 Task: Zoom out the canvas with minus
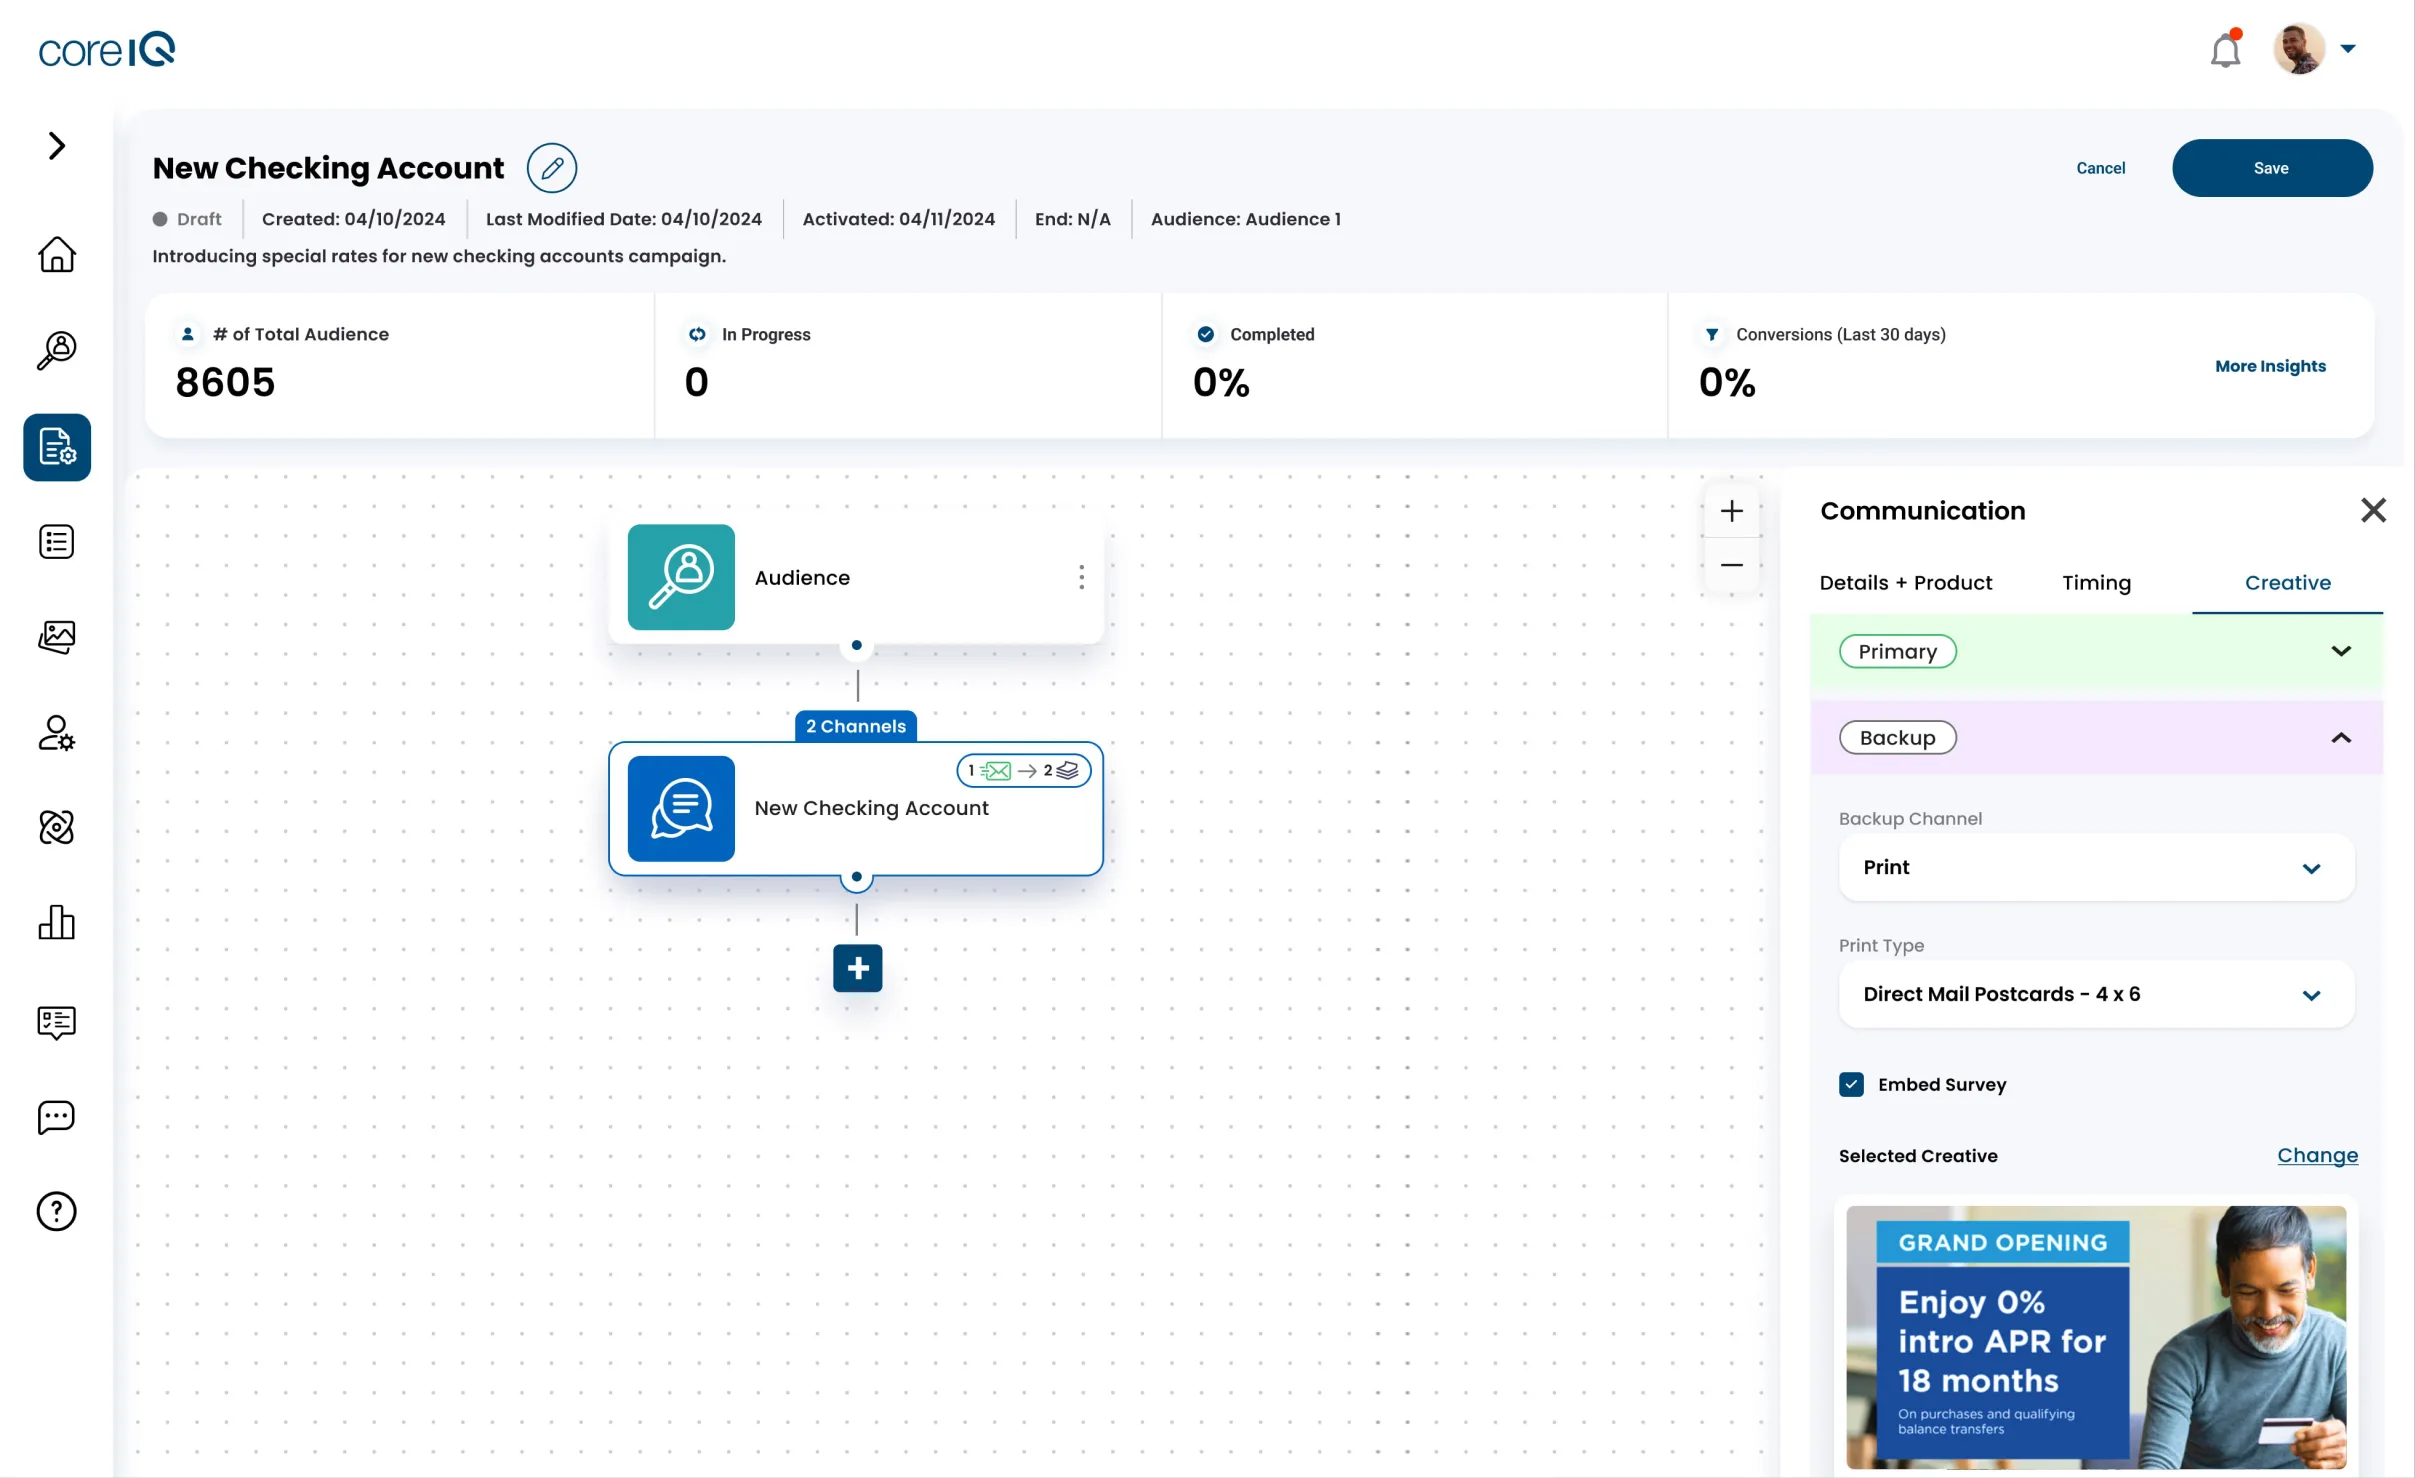(1732, 566)
